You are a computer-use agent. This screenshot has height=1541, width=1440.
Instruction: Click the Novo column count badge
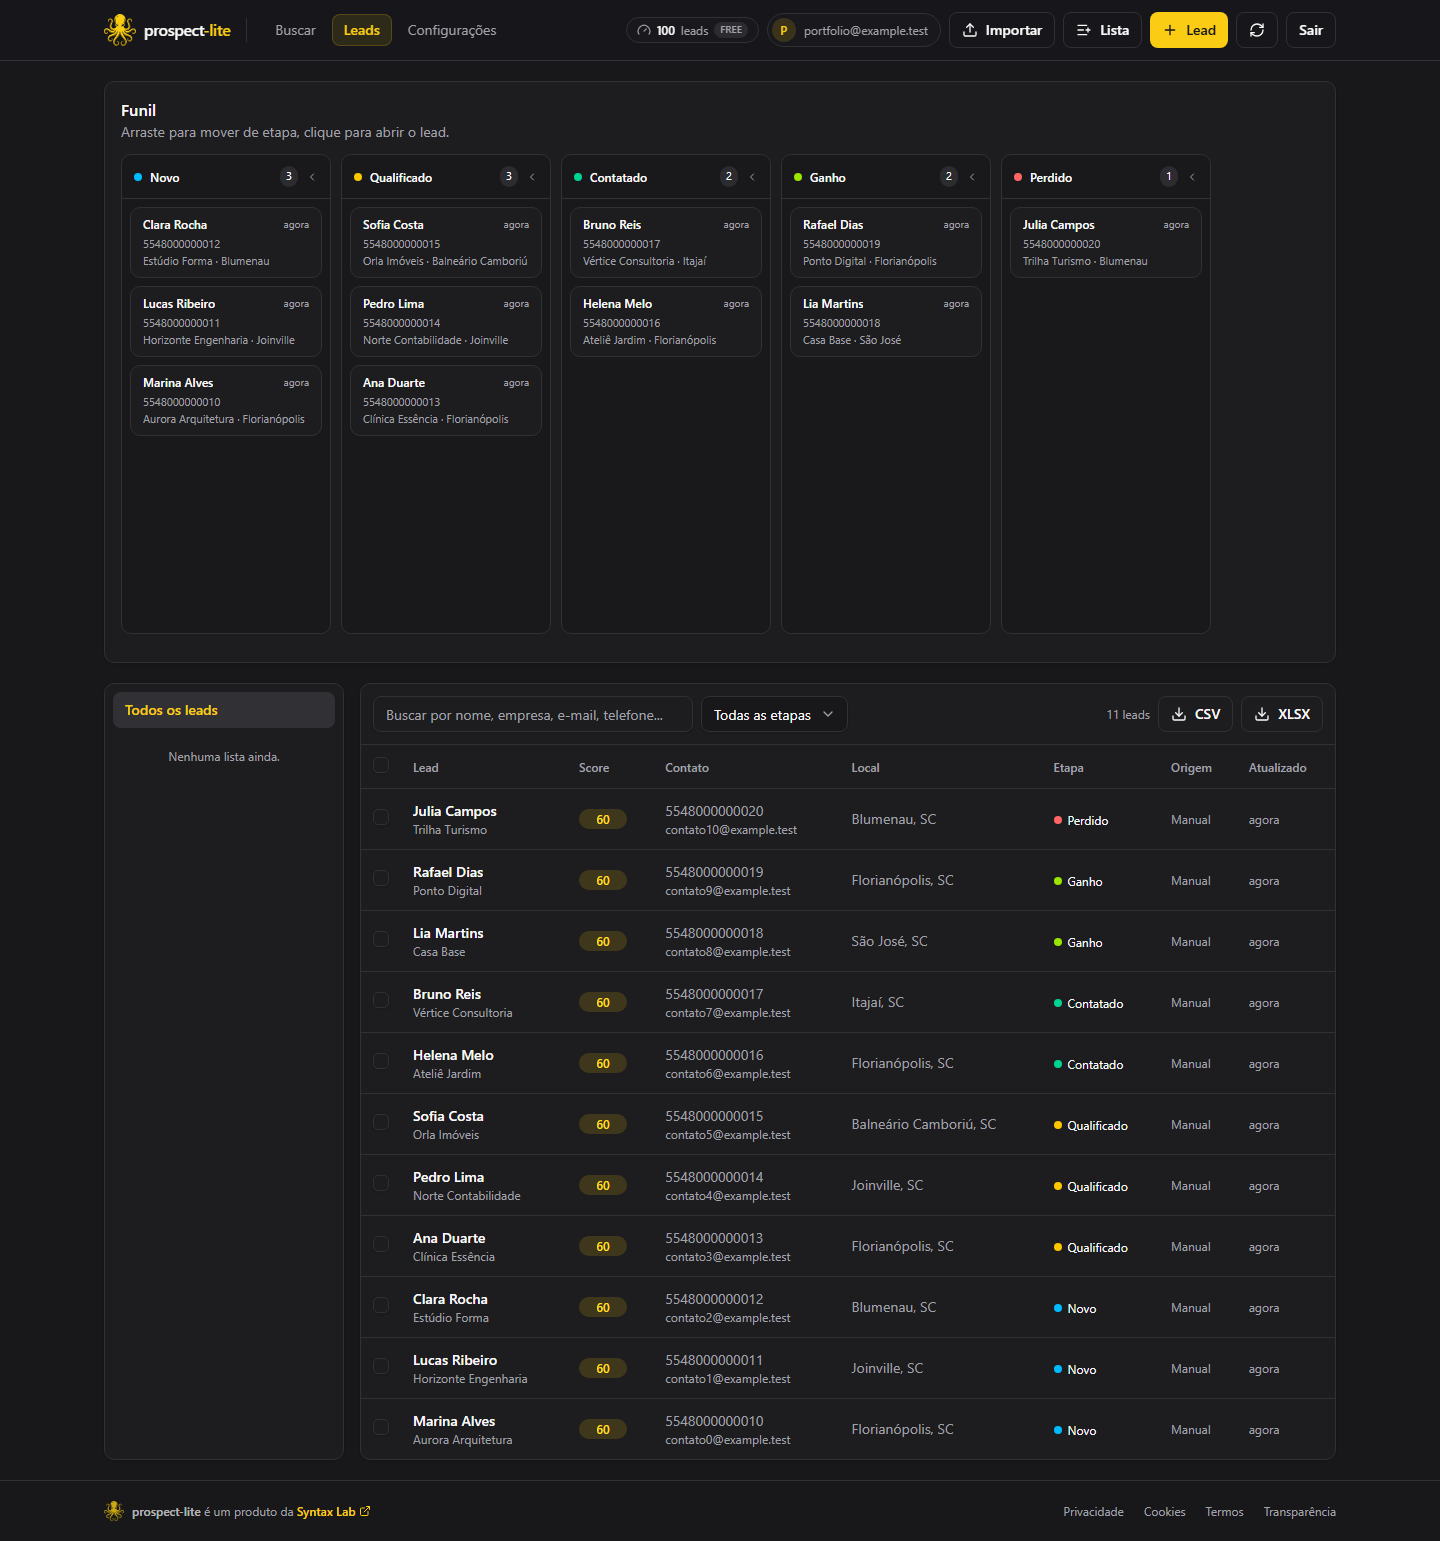point(289,177)
